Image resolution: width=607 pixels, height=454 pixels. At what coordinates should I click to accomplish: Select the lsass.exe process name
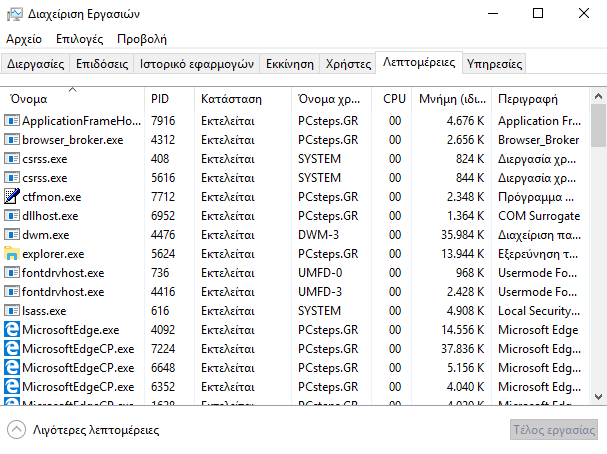click(x=44, y=311)
